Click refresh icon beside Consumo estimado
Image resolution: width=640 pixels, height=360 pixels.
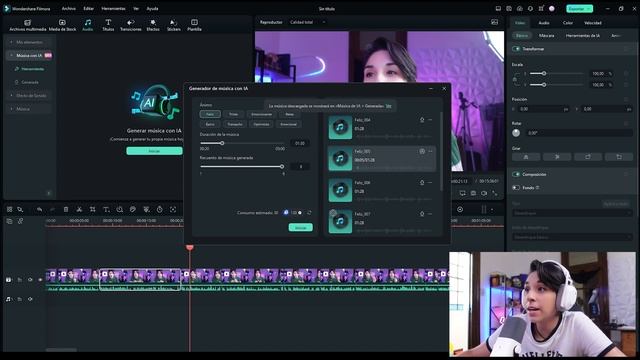[x=309, y=213]
